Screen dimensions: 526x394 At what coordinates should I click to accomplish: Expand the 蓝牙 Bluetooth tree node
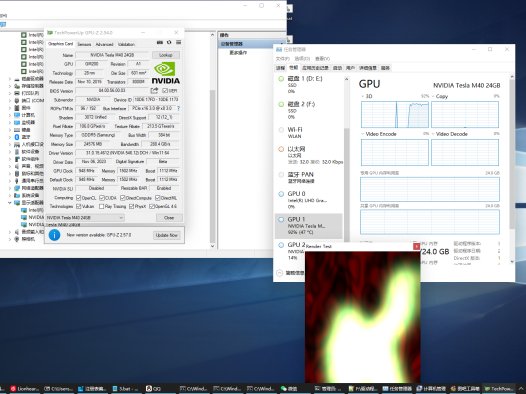(10, 137)
